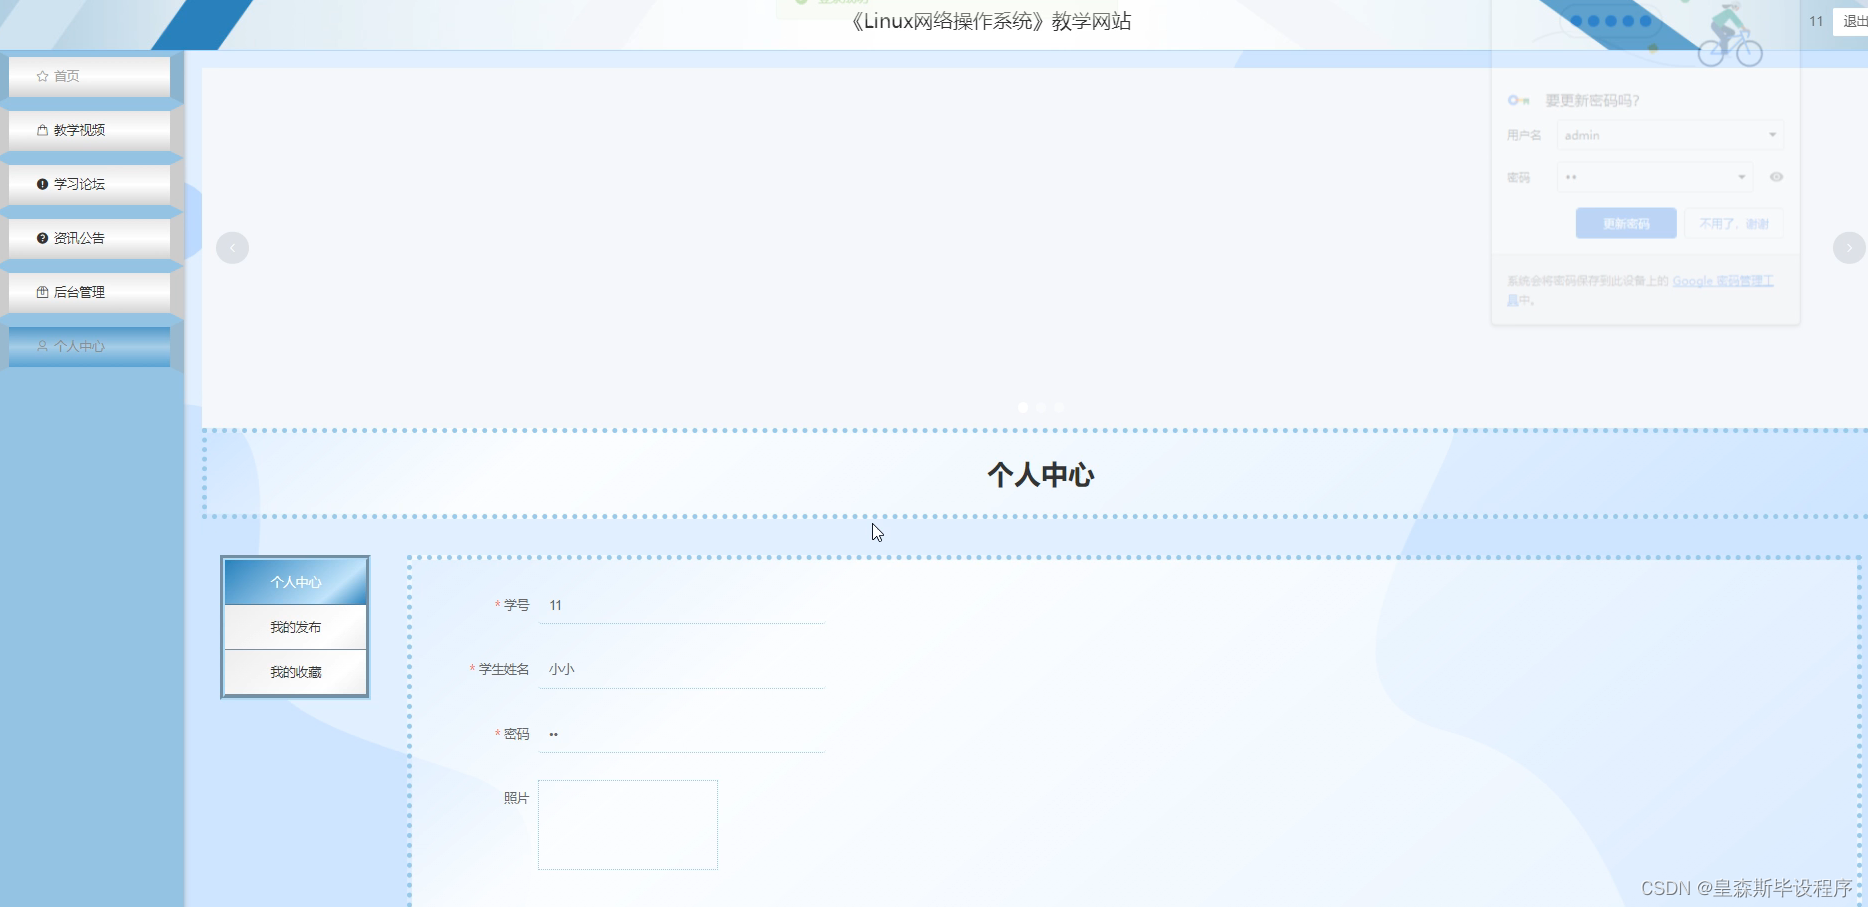
Task: Select the second carousel dot indicator
Action: tap(1040, 407)
